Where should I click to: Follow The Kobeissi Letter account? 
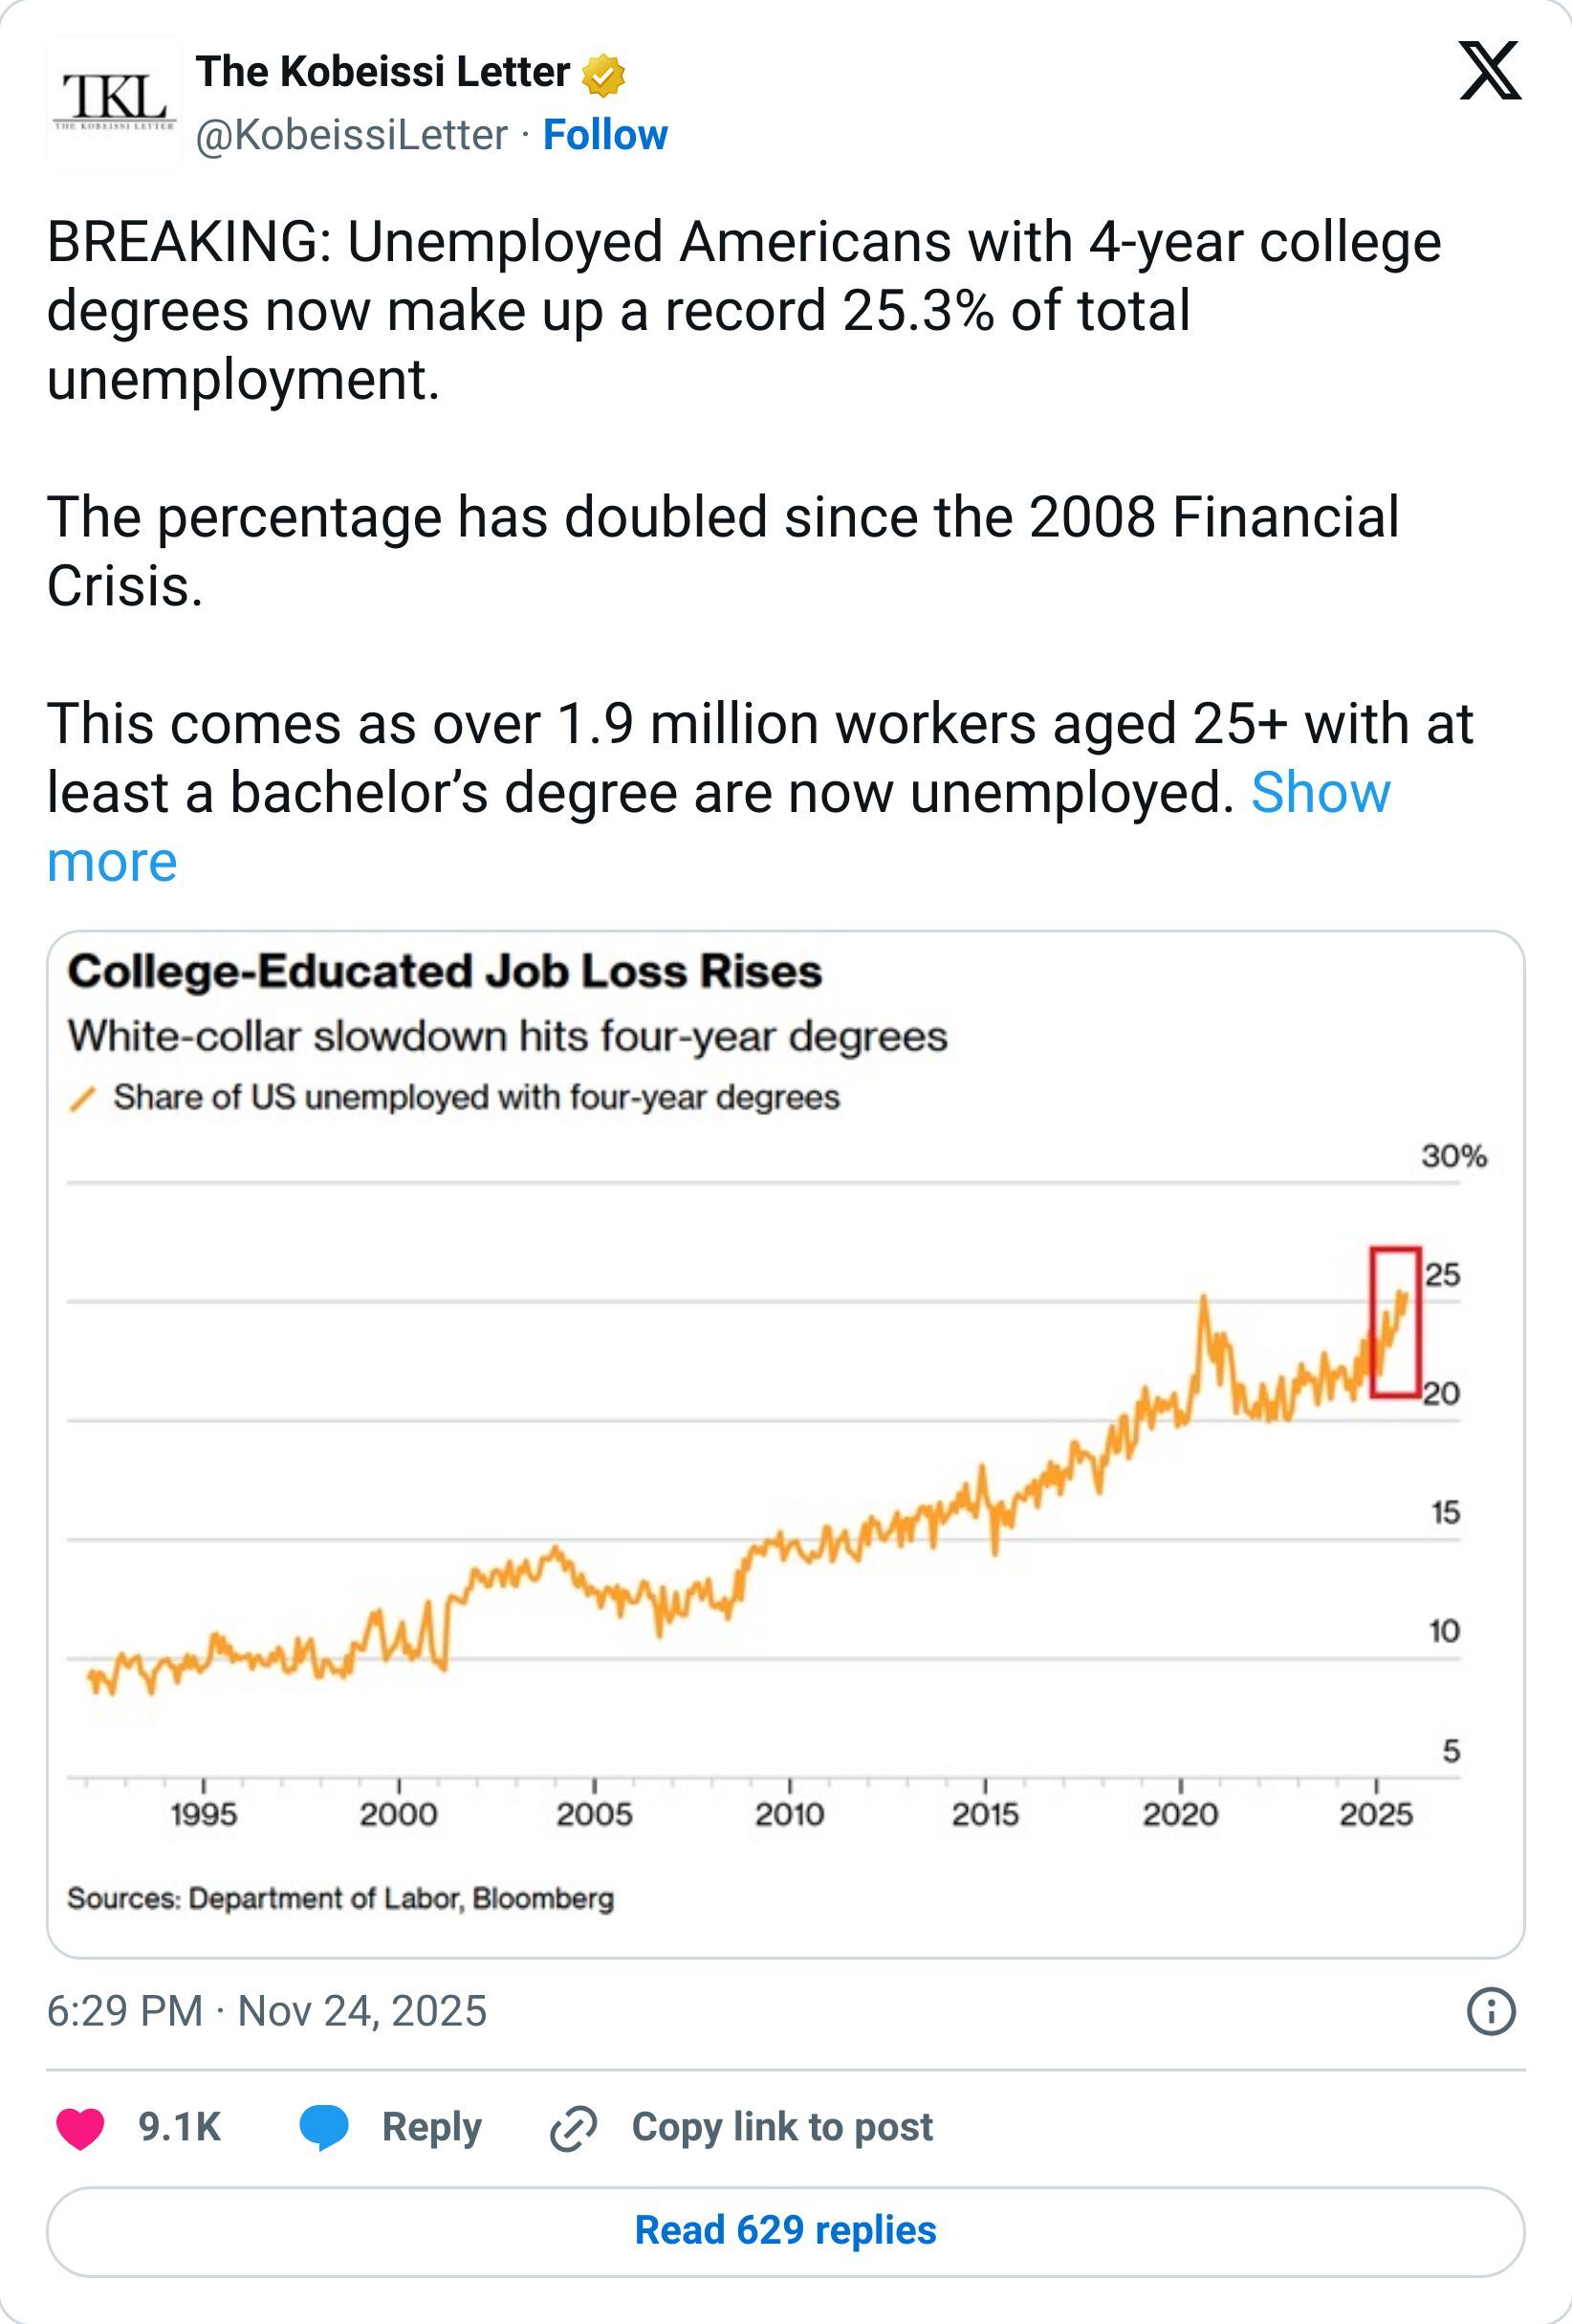point(605,135)
